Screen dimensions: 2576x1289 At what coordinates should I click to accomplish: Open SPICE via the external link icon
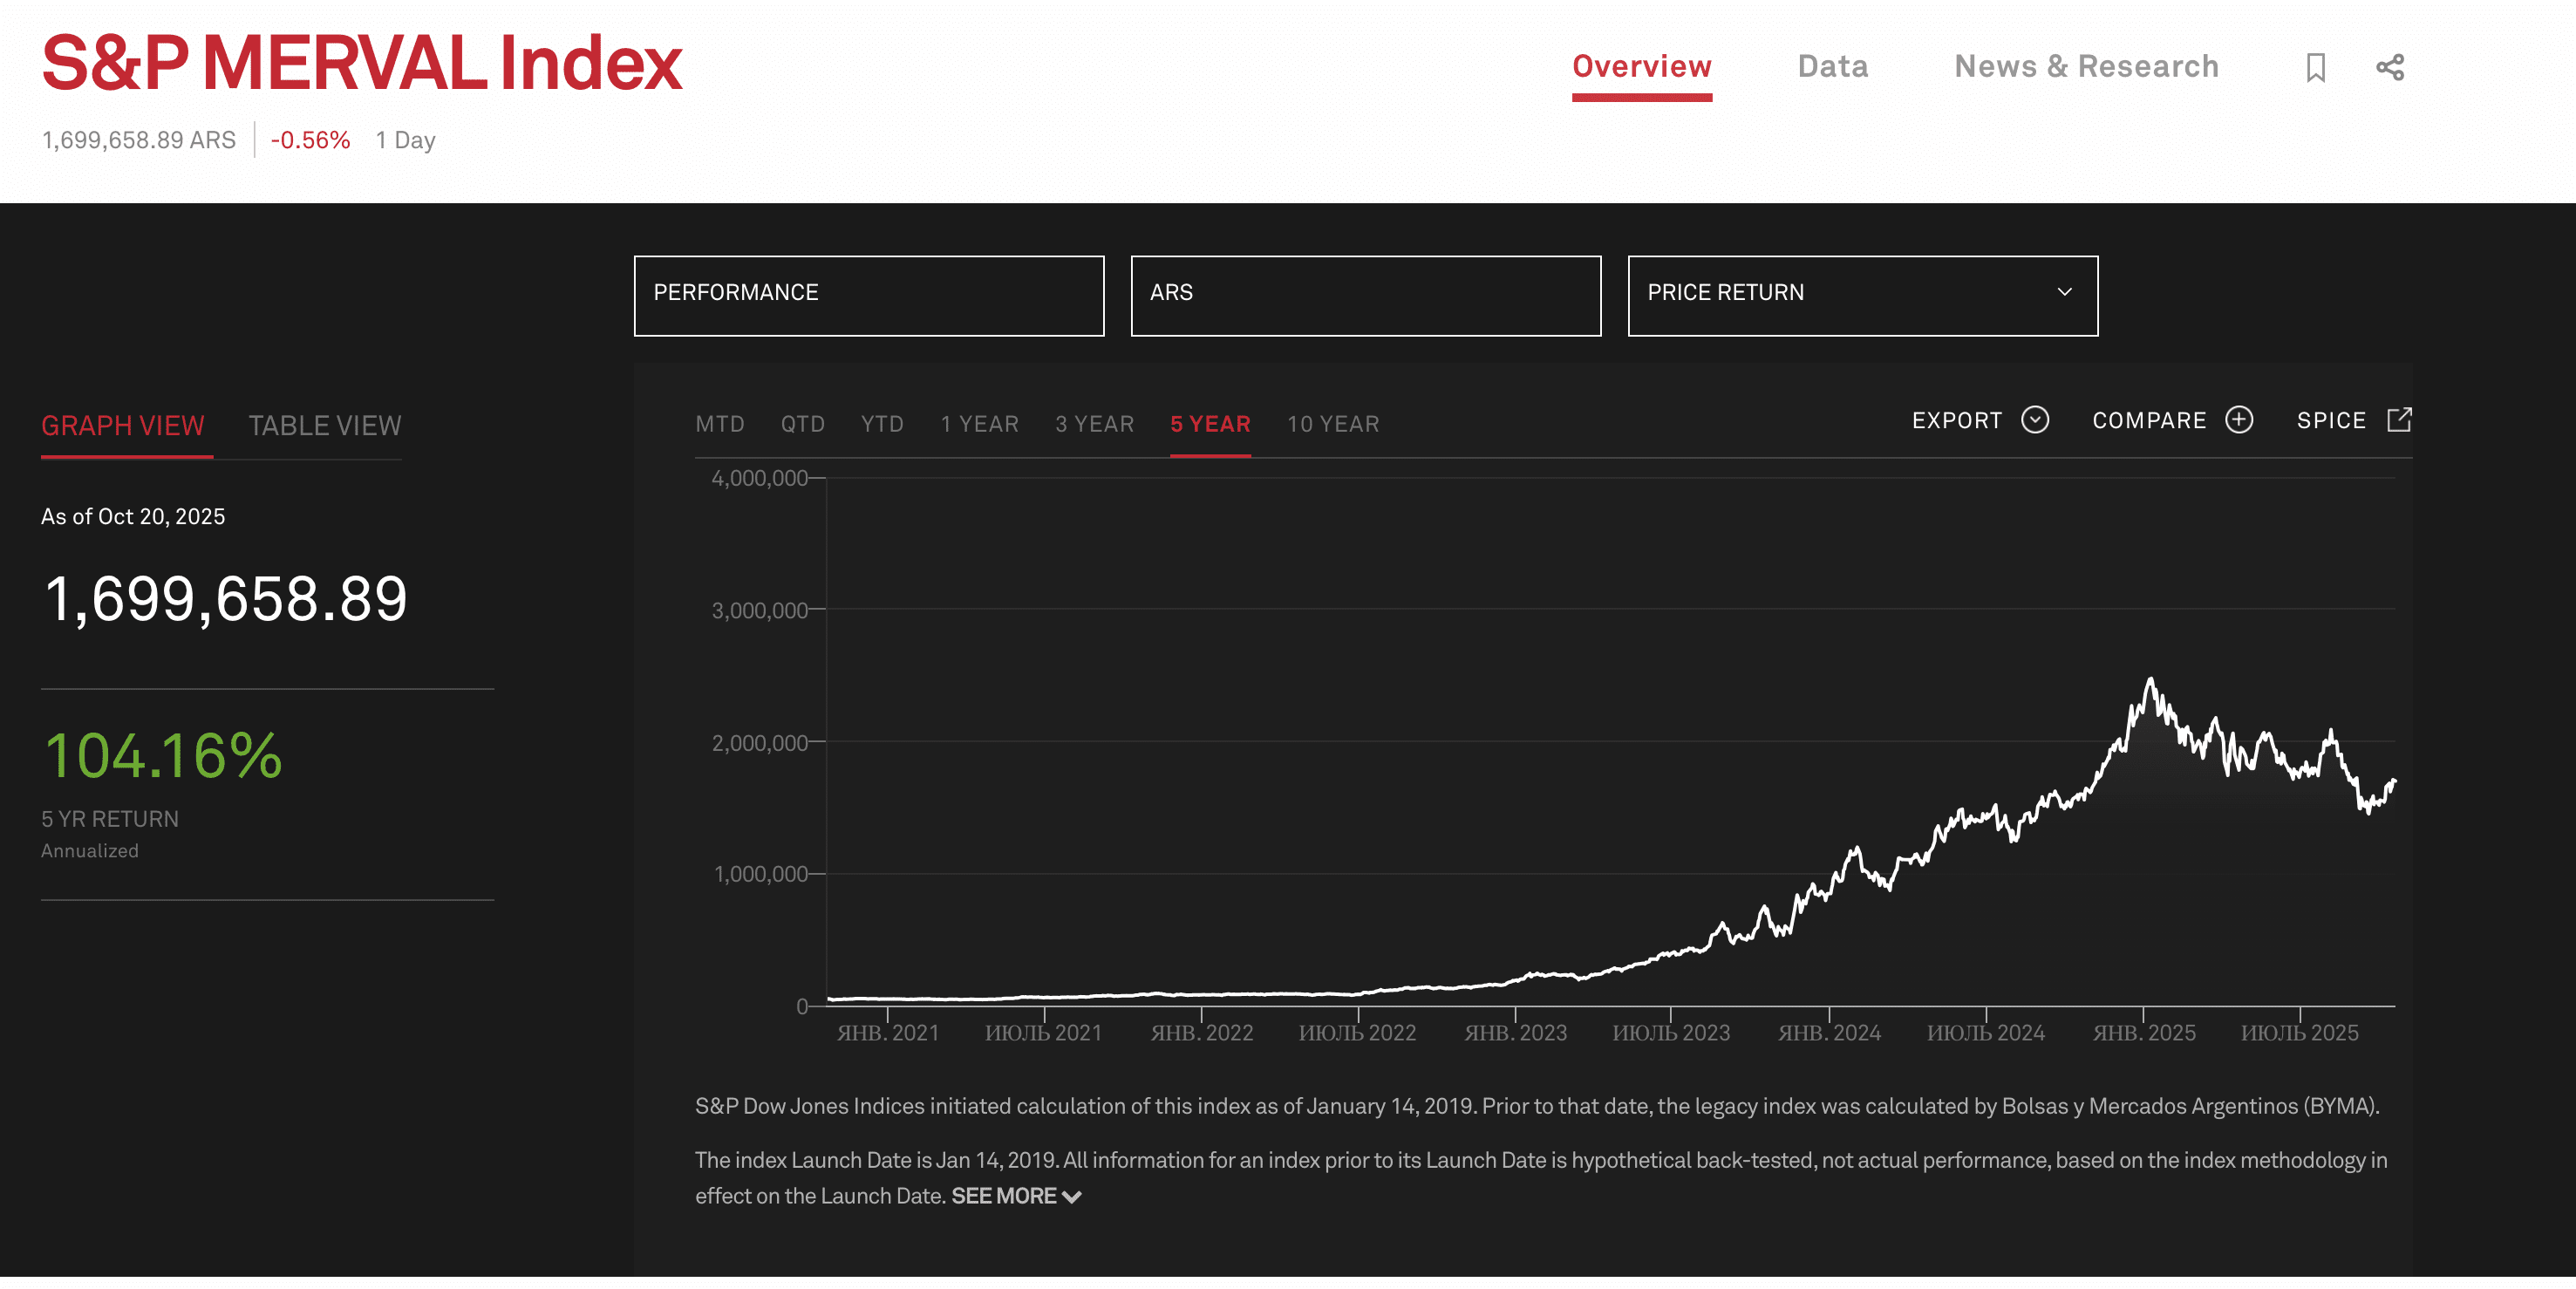pos(2401,420)
